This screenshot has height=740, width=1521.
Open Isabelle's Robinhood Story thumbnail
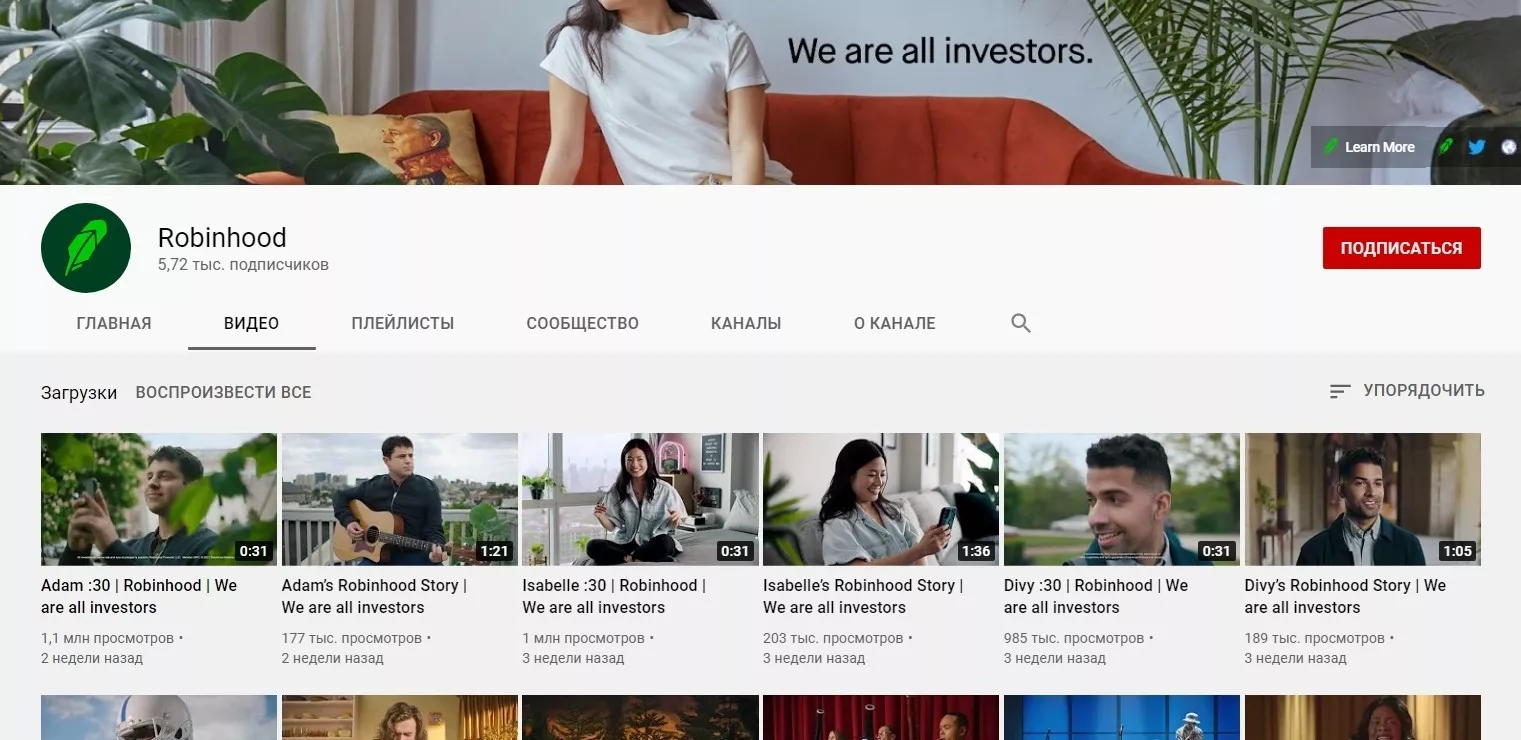click(x=881, y=499)
